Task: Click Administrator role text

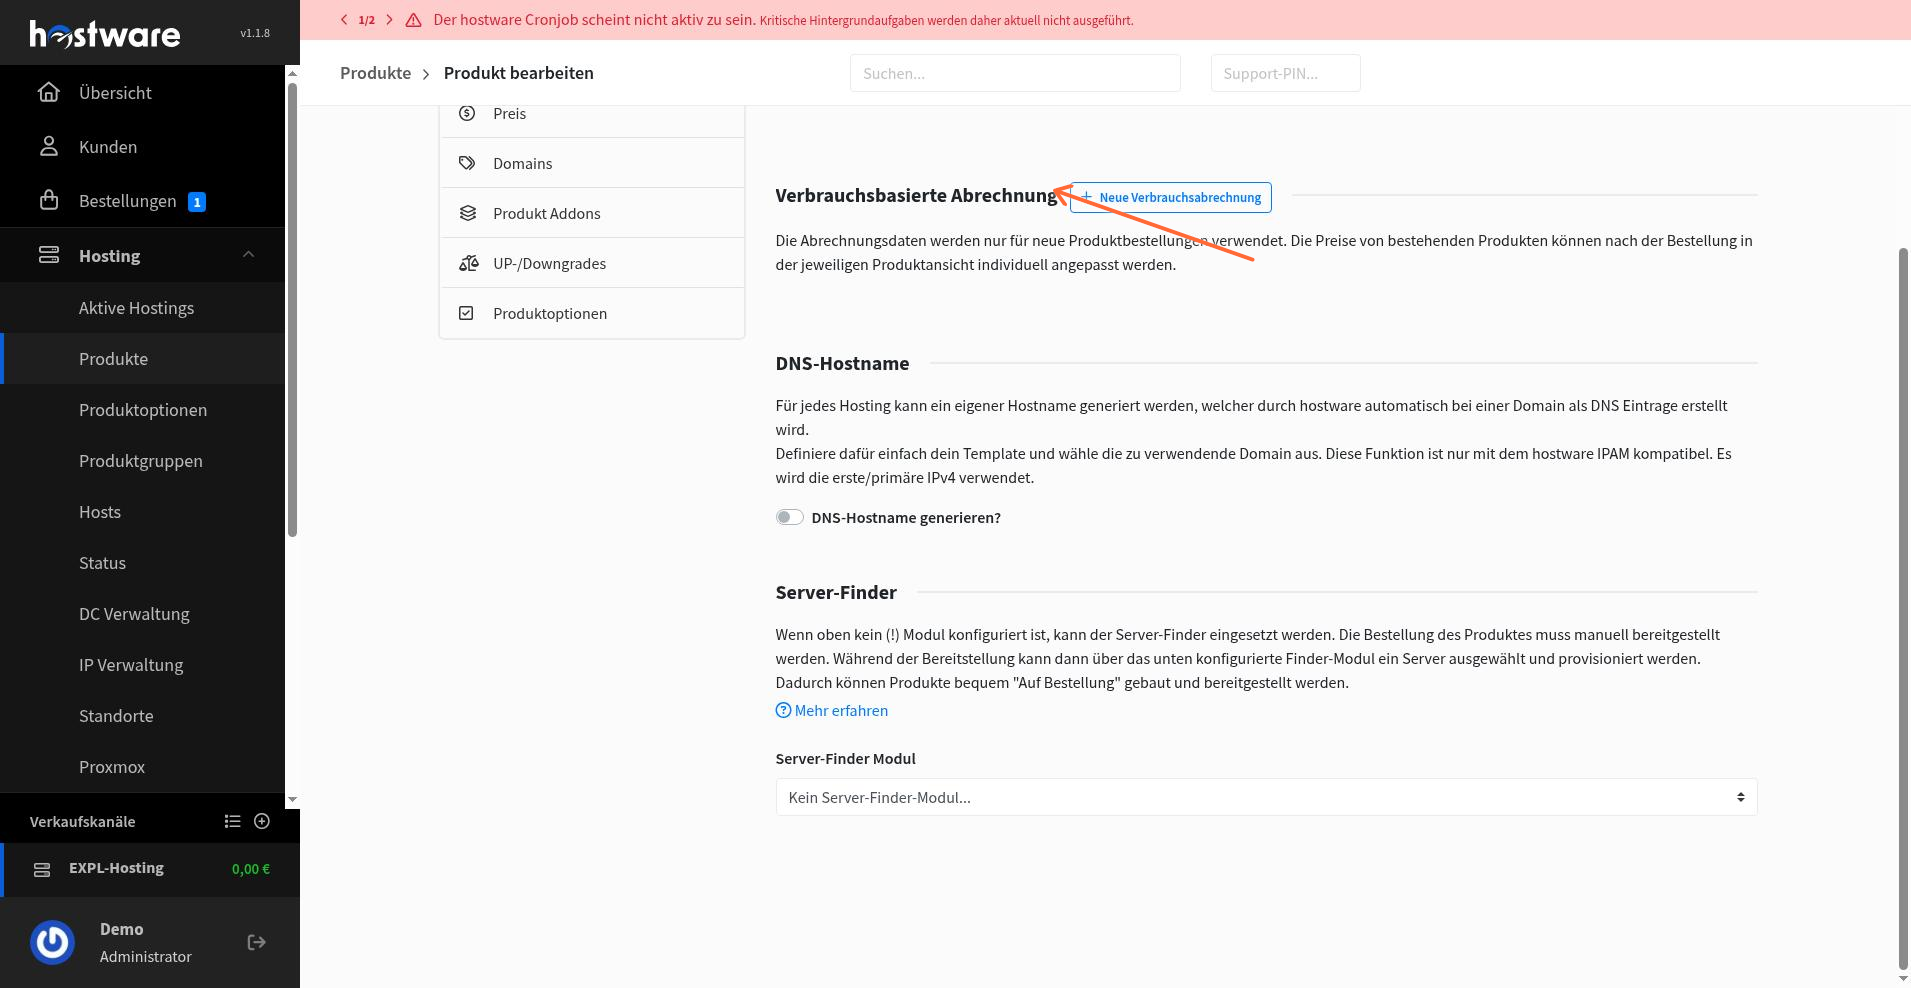Action: 146,956
